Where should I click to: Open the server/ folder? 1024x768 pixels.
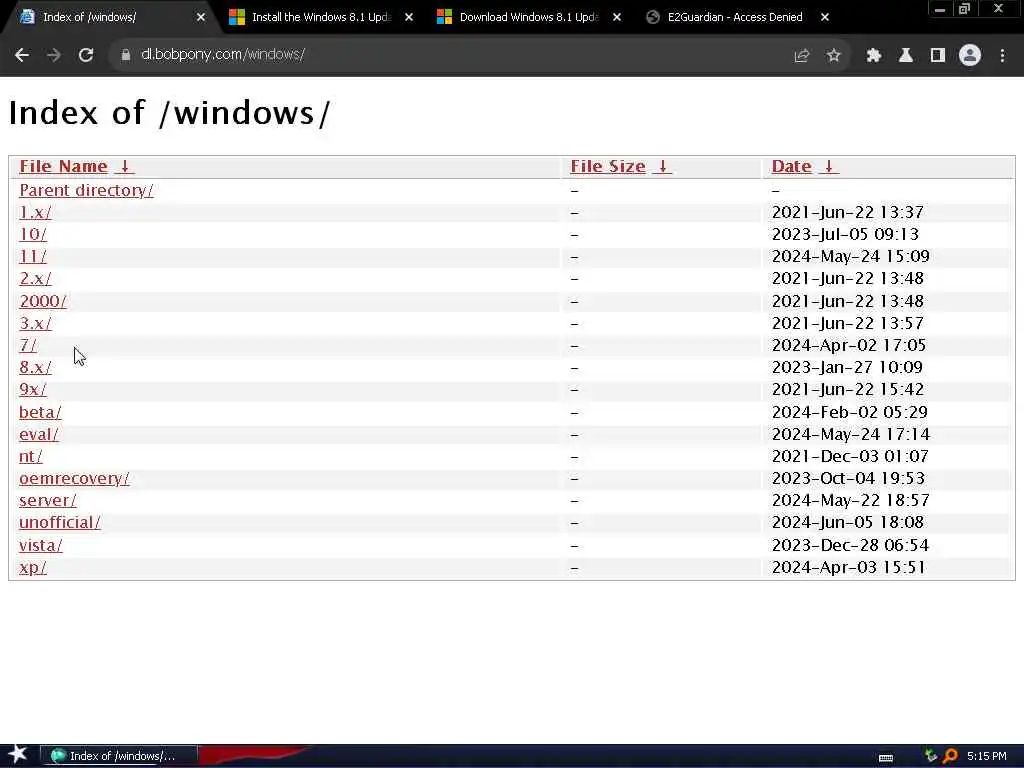pyautogui.click(x=48, y=500)
